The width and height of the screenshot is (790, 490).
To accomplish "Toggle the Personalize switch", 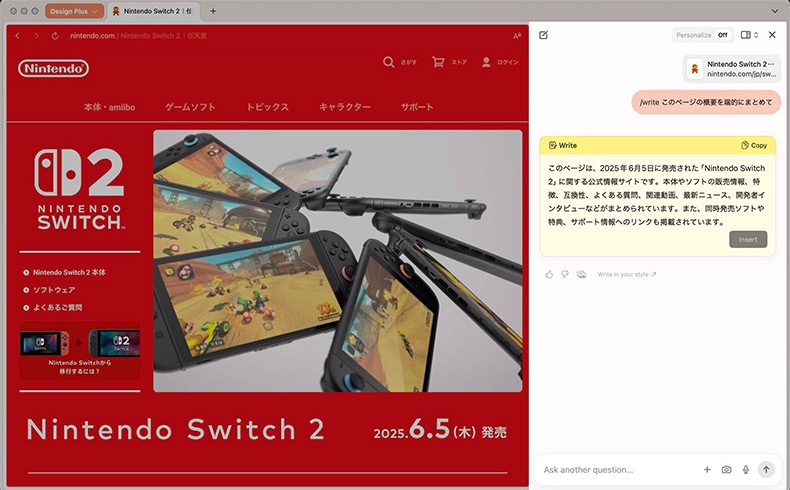I will tap(723, 35).
